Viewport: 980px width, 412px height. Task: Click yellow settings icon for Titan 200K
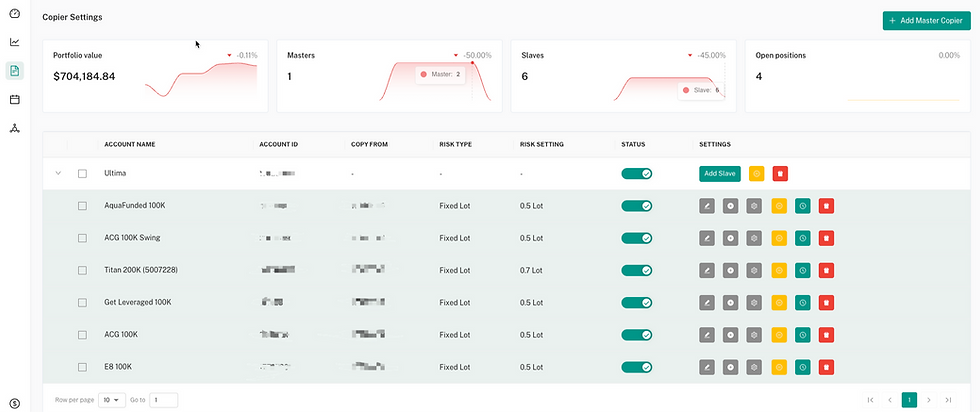779,270
